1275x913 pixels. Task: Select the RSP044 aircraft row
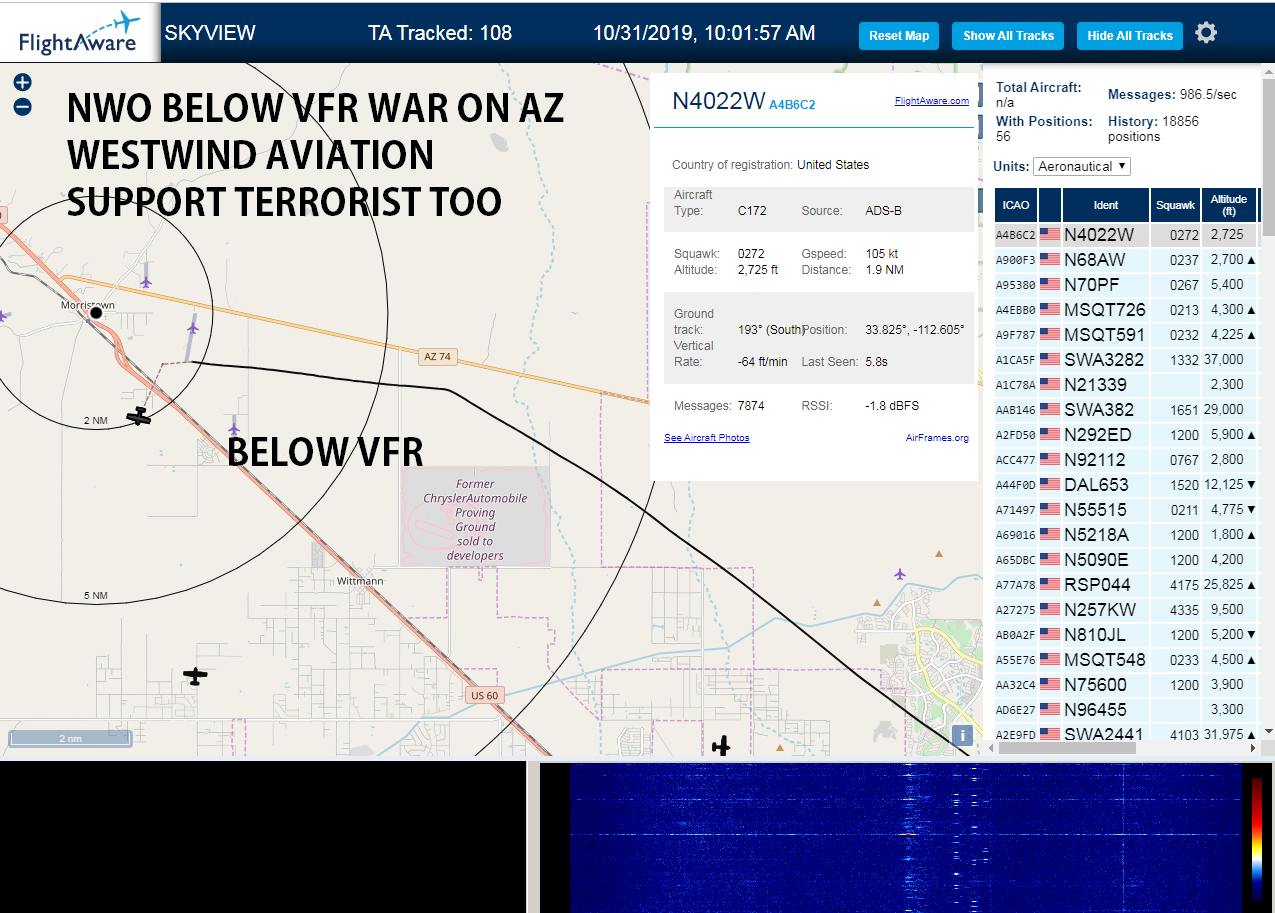point(1127,585)
